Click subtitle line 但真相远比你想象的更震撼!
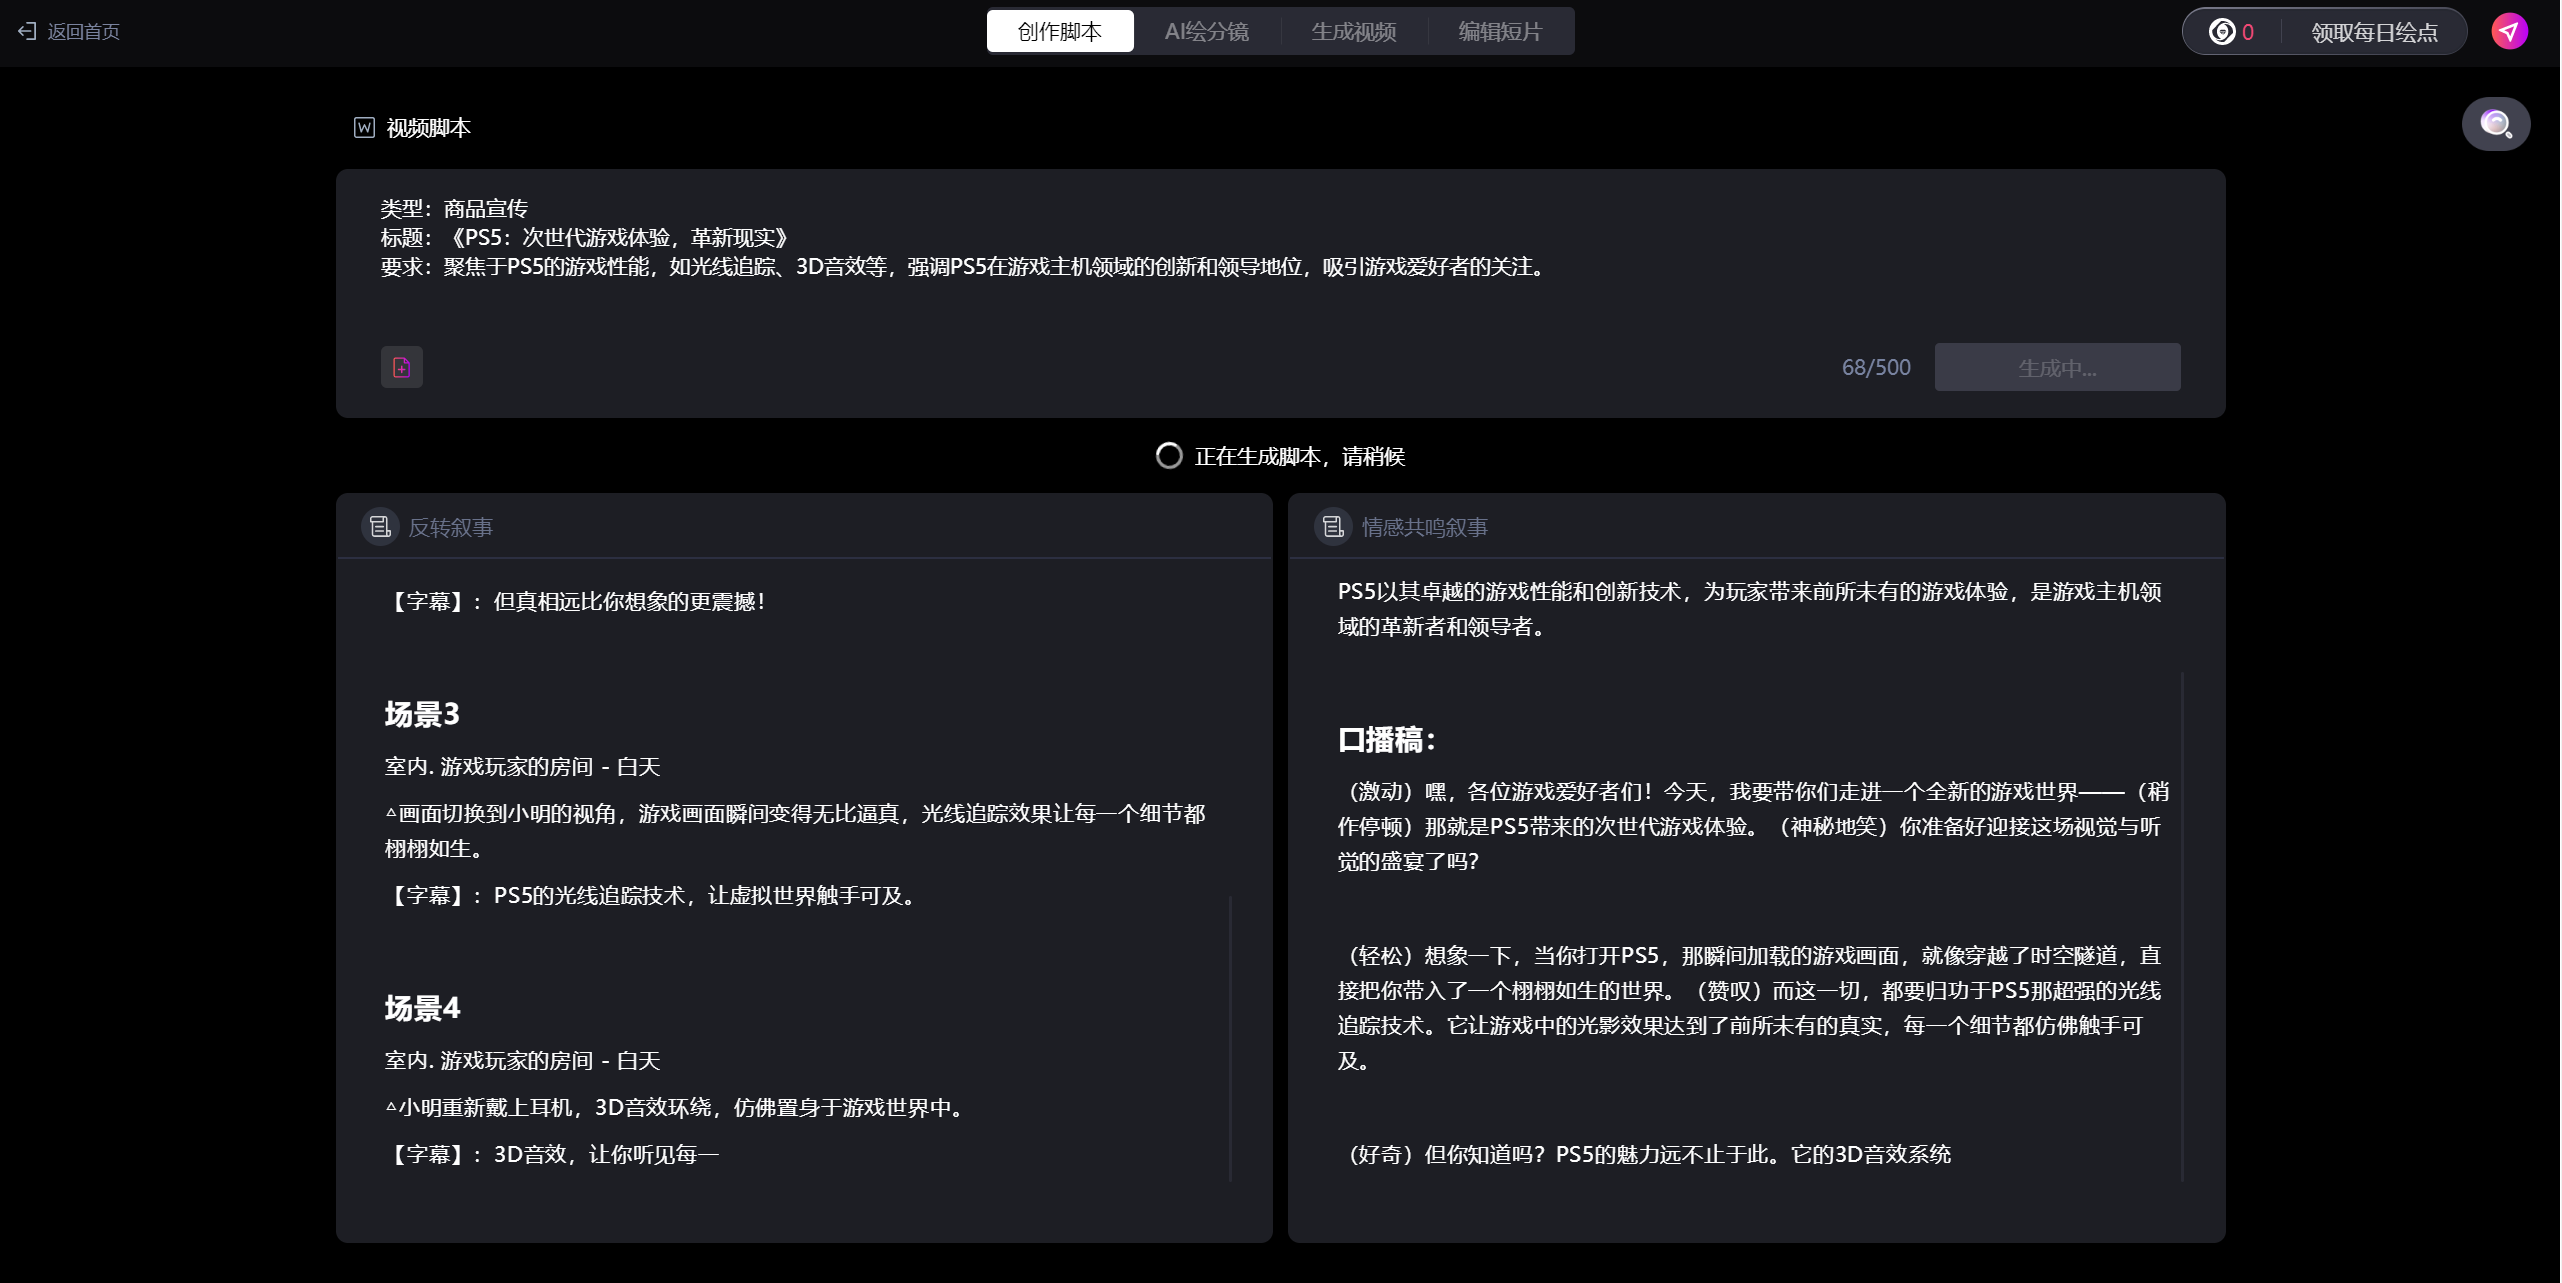This screenshot has height=1283, width=2562. click(575, 601)
